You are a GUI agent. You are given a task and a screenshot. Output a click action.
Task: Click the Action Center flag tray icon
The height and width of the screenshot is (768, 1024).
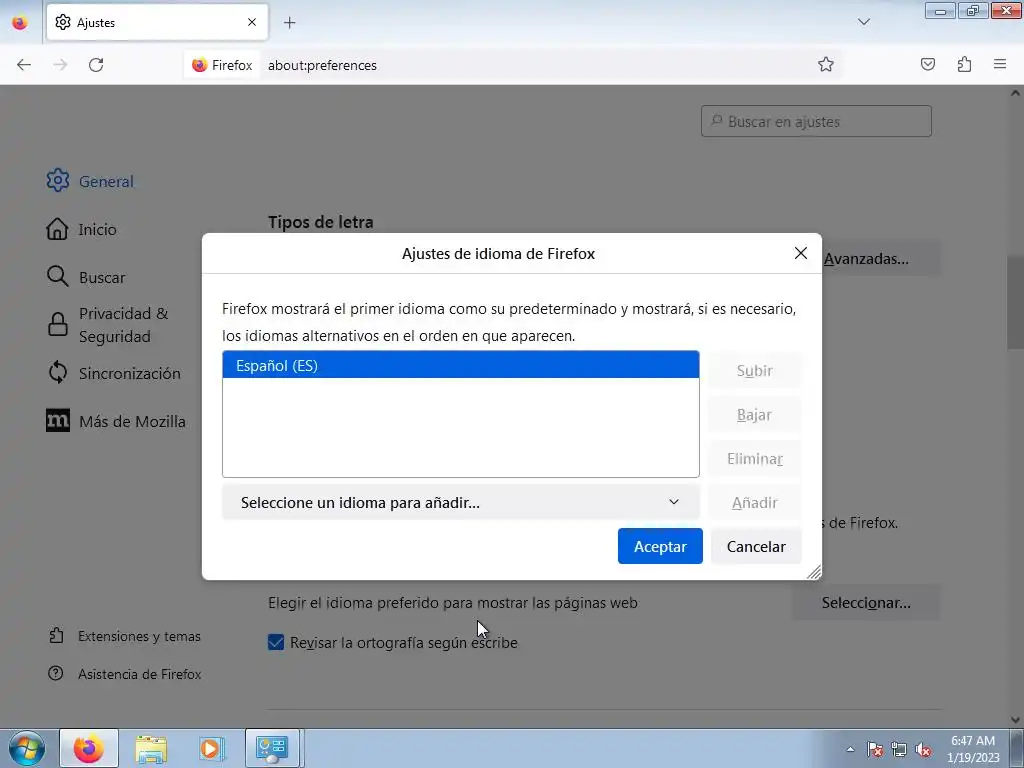click(875, 750)
